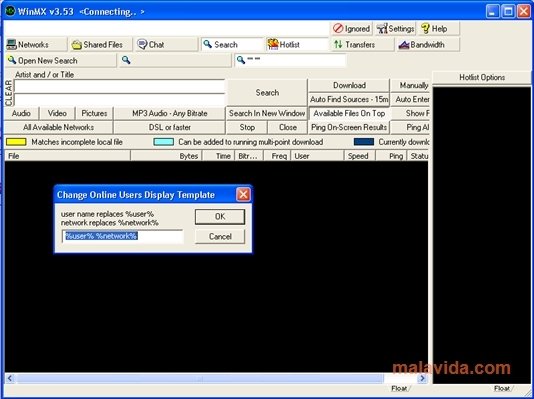This screenshot has height=399, width=534.
Task: Click the cyan multi-point download swatch
Action: tap(163, 142)
